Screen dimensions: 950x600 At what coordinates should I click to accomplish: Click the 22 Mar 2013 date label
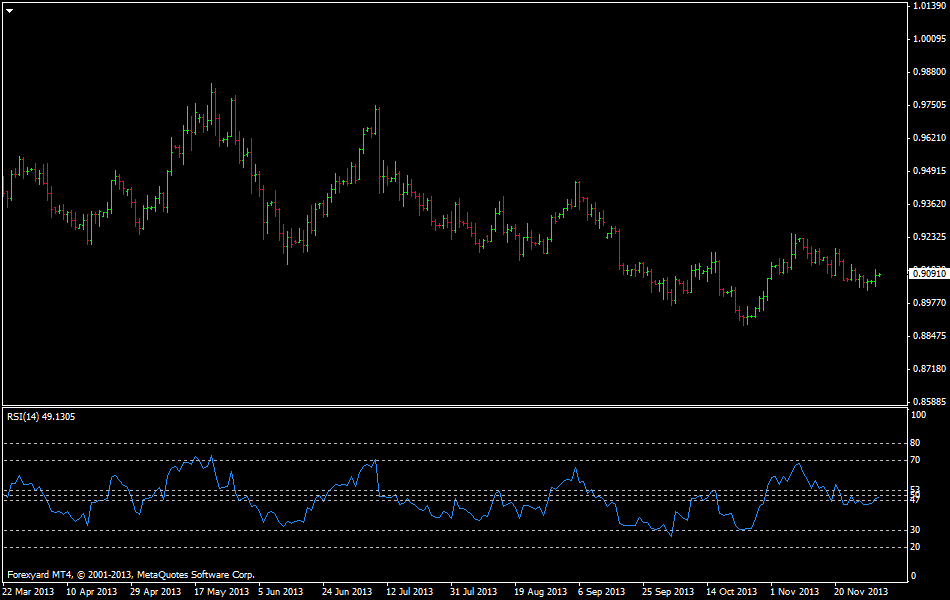30,591
